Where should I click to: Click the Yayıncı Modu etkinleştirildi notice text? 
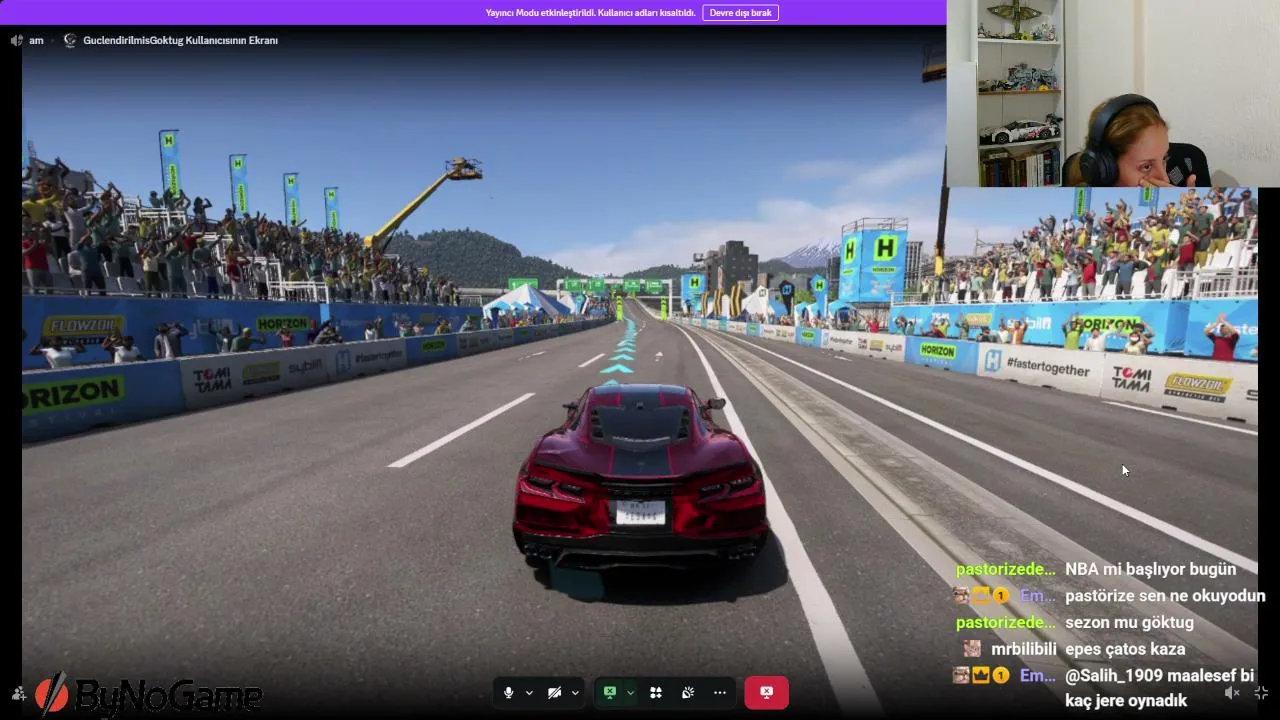[x=590, y=13]
